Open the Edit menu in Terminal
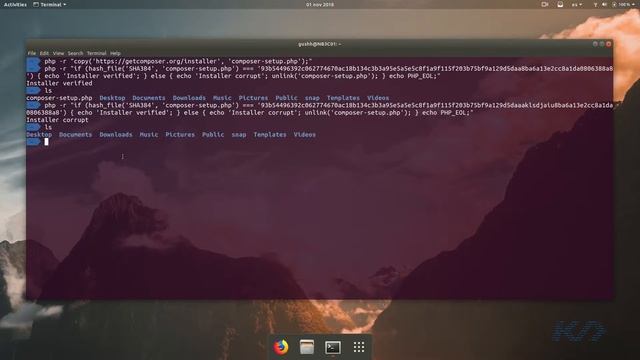The image size is (640, 360). click(x=44, y=53)
